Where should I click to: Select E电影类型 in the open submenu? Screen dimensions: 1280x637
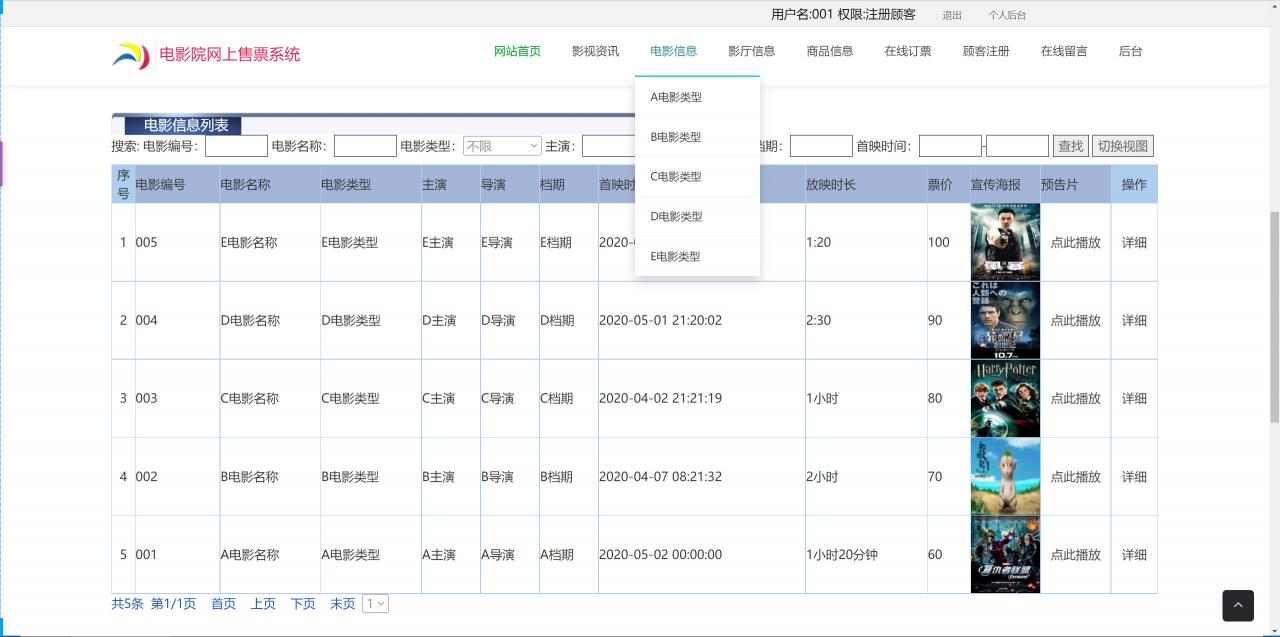pos(676,256)
